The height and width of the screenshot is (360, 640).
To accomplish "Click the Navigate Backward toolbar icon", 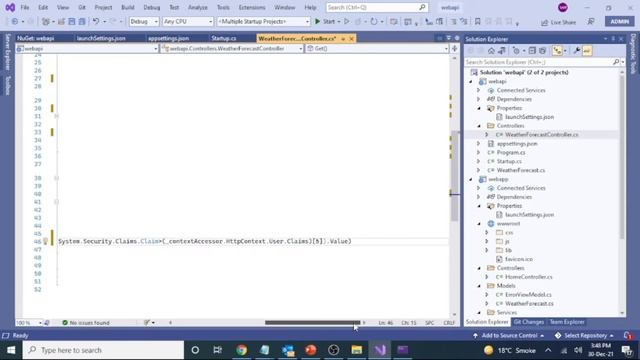I will pyautogui.click(x=15, y=22).
